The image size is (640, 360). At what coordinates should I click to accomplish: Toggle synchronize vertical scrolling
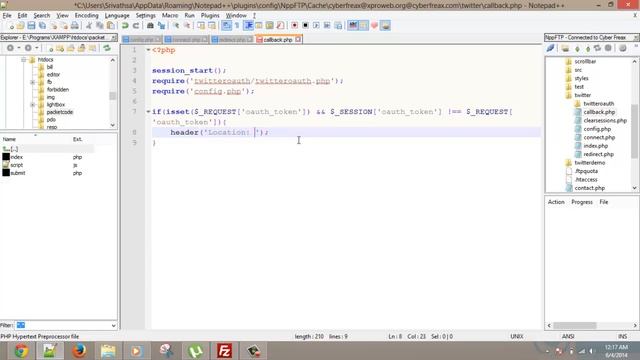click(201, 26)
